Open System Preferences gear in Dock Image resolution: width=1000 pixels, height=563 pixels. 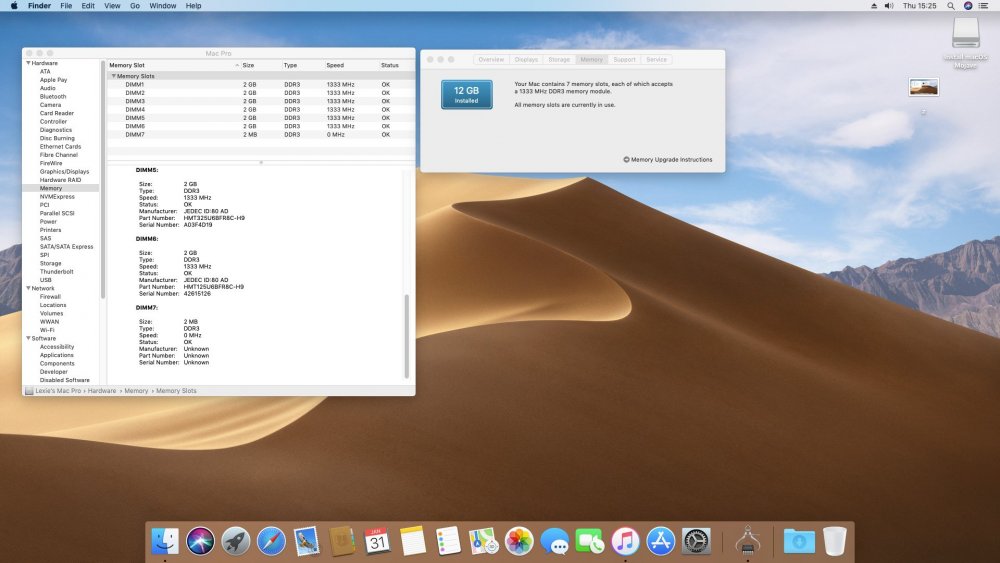(x=696, y=541)
